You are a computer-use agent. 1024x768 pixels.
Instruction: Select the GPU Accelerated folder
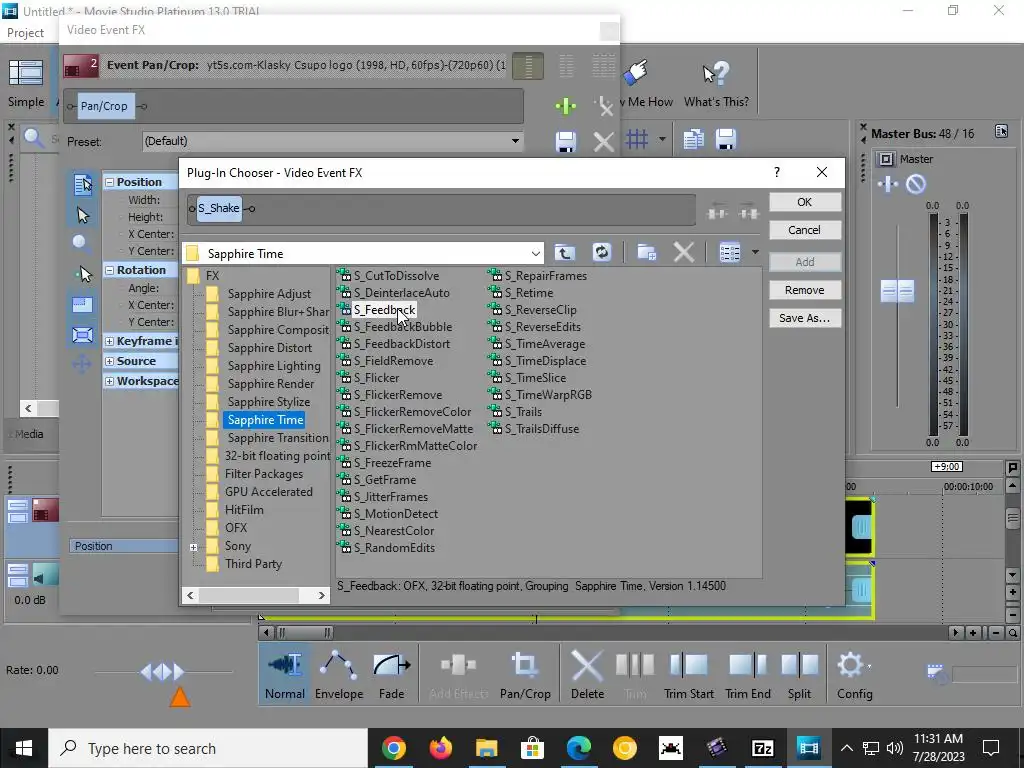pos(268,492)
